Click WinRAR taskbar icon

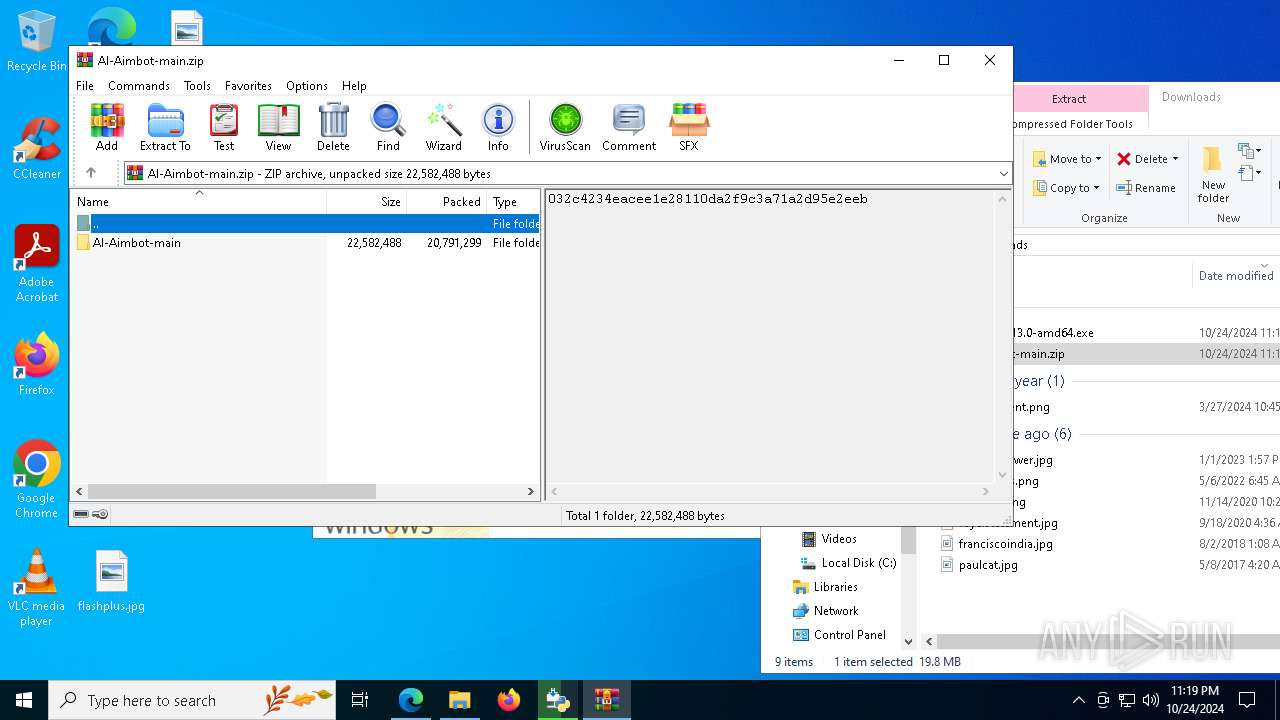pos(607,700)
